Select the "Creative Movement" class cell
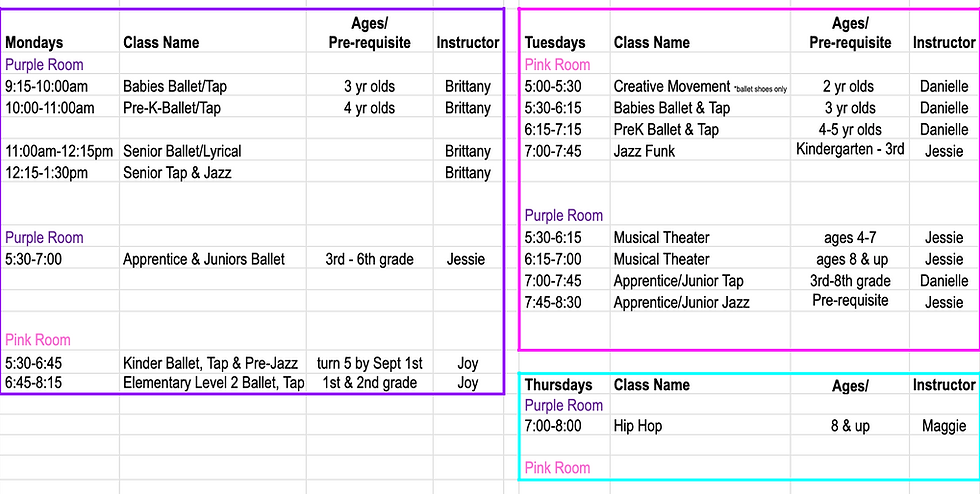980x494 pixels. (x=662, y=87)
